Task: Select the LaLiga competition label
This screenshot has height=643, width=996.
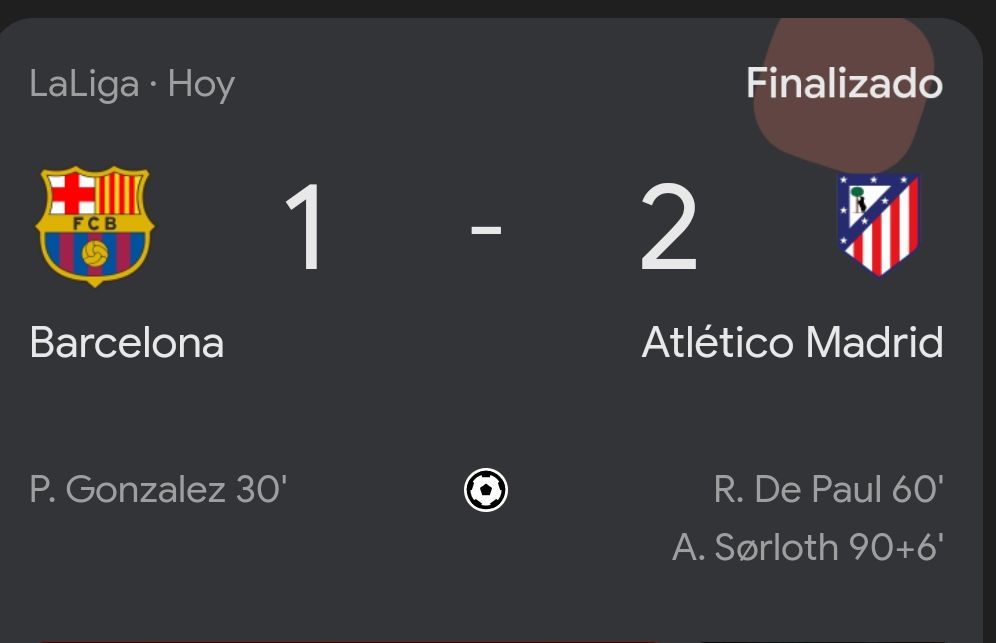Action: pos(84,85)
